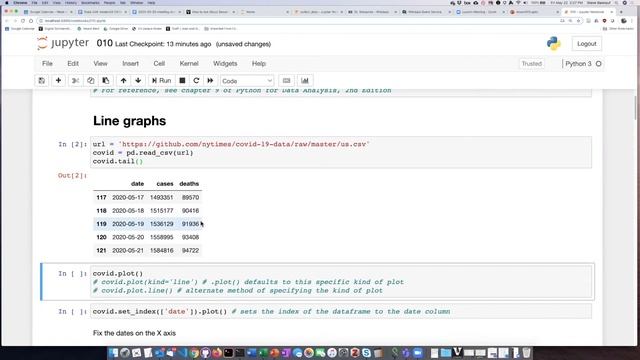Select the covid.plot() code cell
This screenshot has height=360, width=640.
coord(341,282)
